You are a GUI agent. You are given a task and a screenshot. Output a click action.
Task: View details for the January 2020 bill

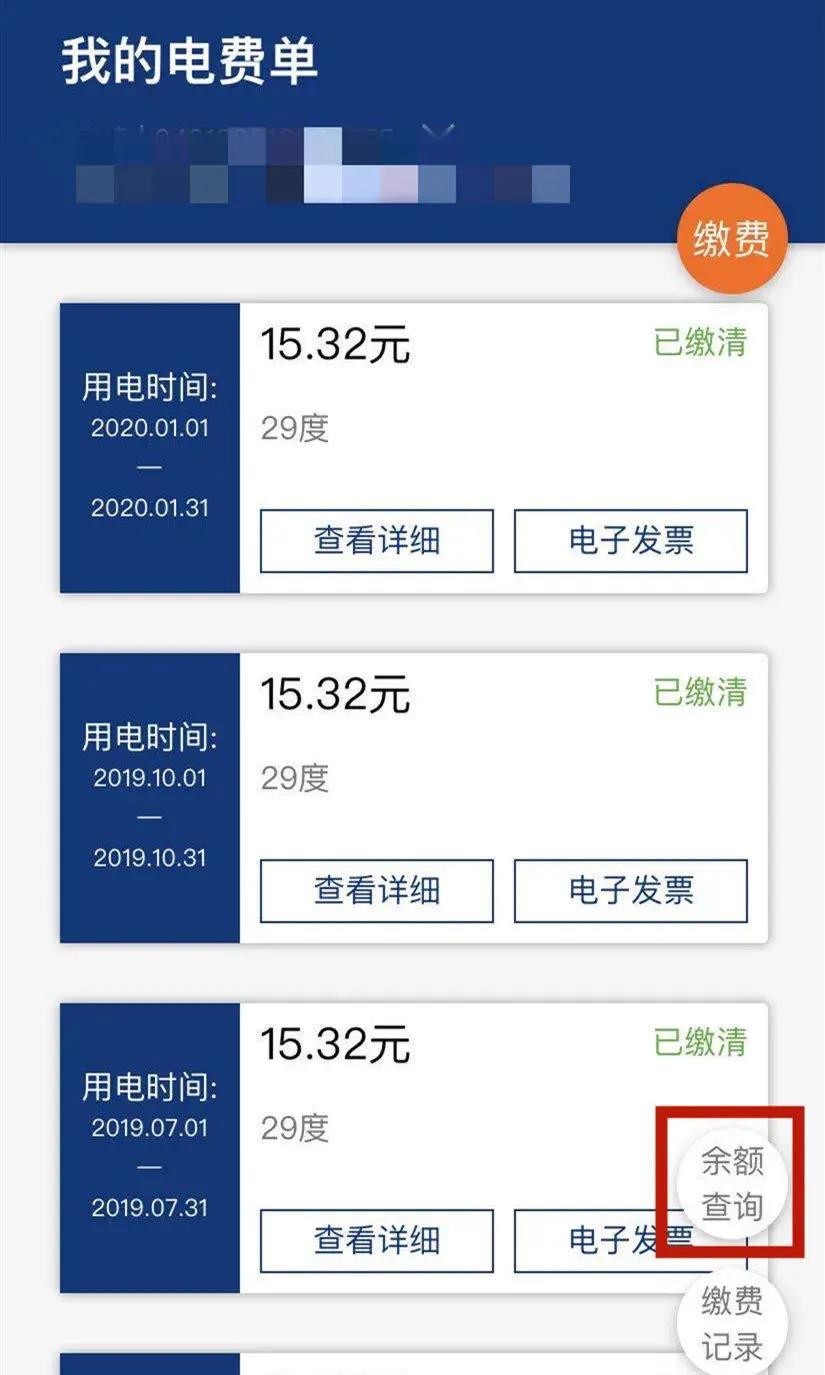(376, 541)
